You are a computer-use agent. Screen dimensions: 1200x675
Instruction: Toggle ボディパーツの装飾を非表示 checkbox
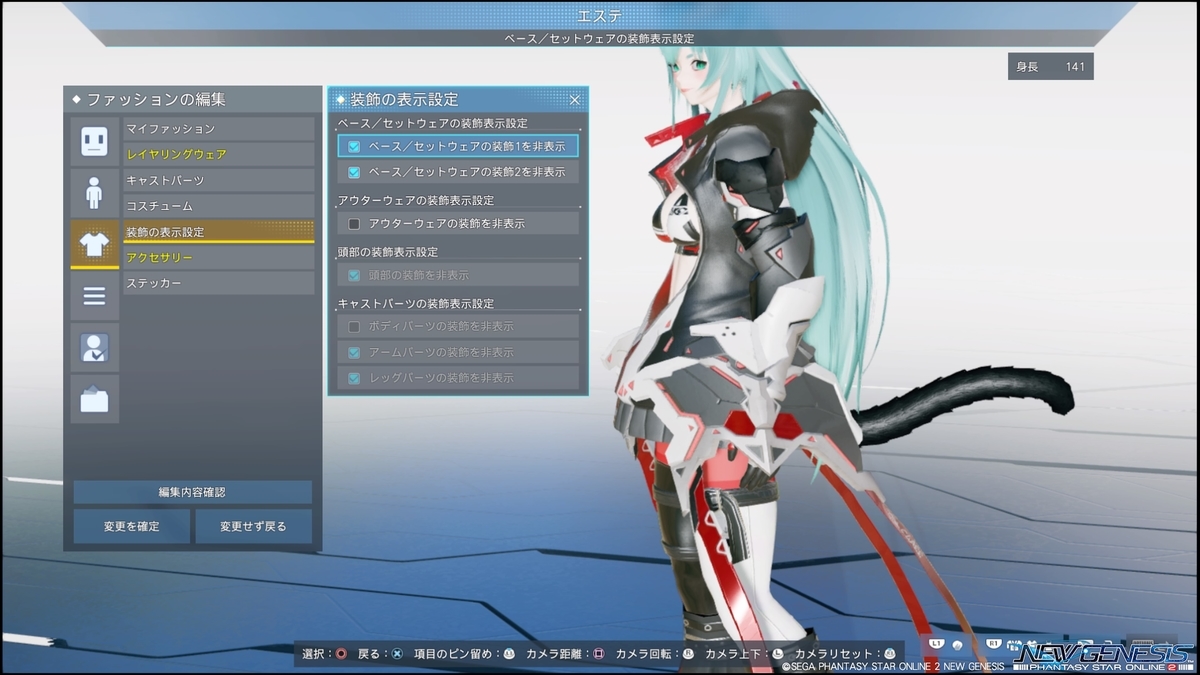[354, 327]
